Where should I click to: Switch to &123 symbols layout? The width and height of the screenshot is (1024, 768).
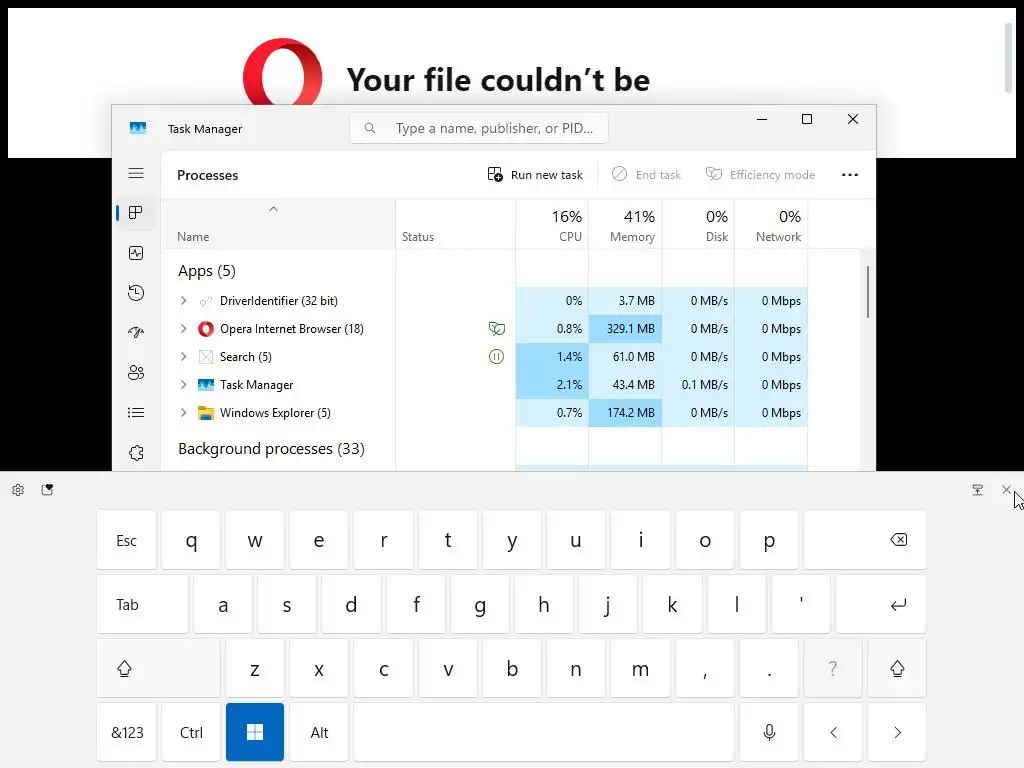coord(127,732)
